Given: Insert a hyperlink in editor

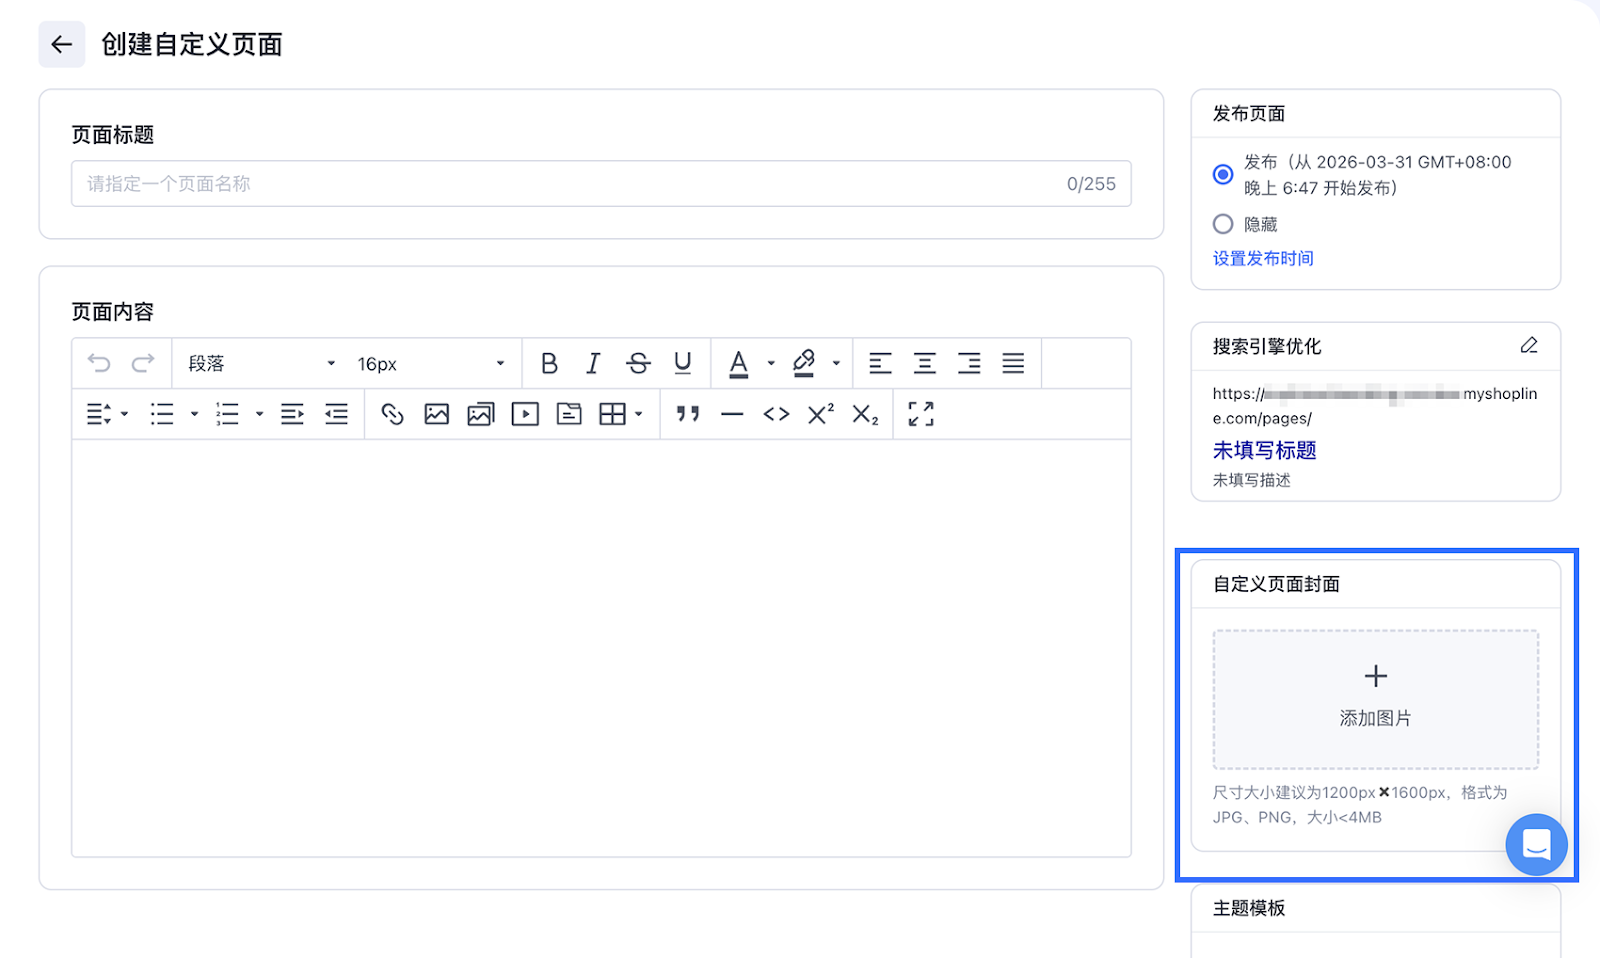Looking at the screenshot, I should tap(392, 414).
